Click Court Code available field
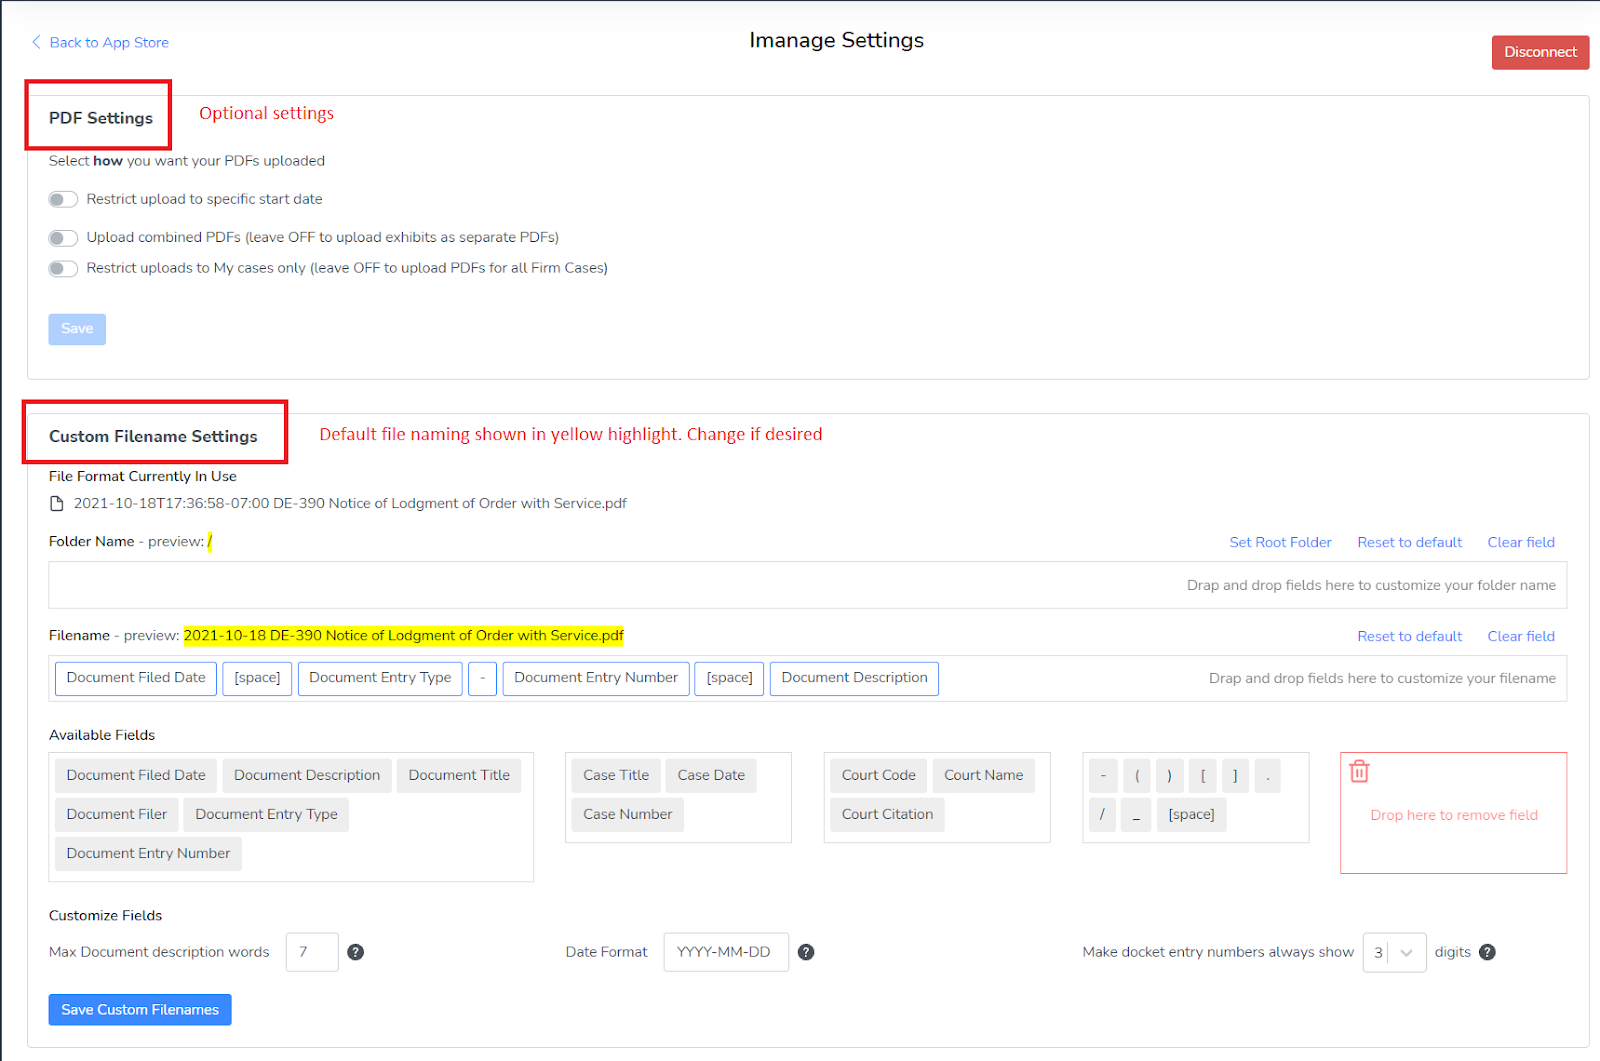This screenshot has height=1061, width=1600. [x=879, y=775]
